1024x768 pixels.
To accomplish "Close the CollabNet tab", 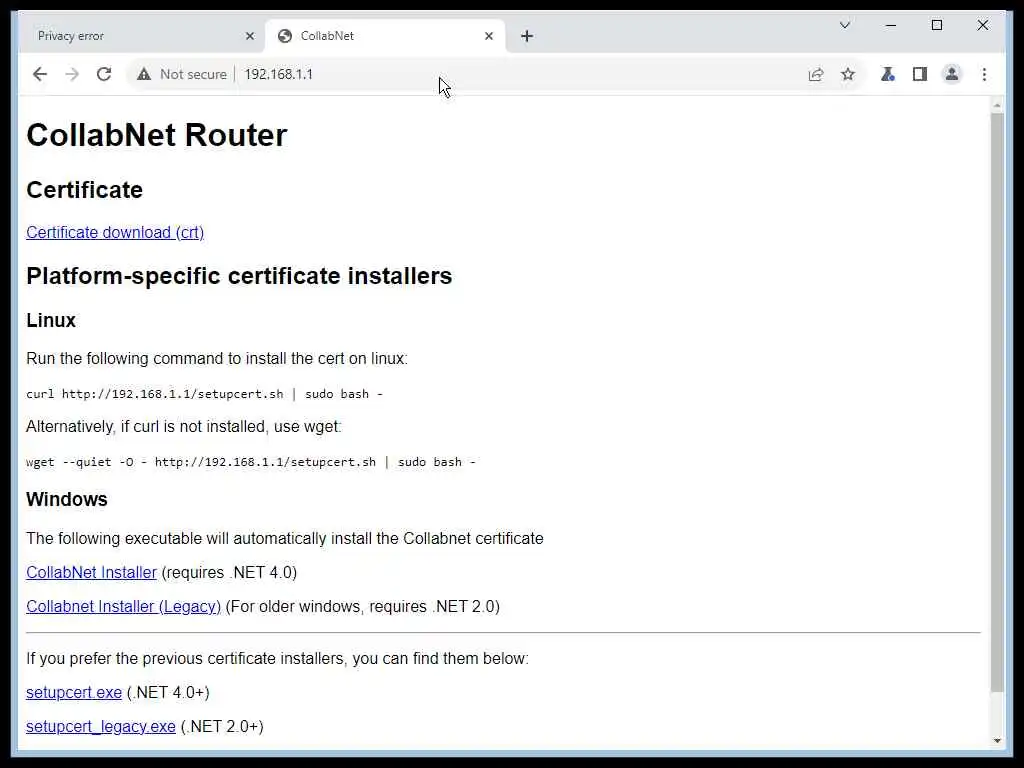I will (488, 36).
